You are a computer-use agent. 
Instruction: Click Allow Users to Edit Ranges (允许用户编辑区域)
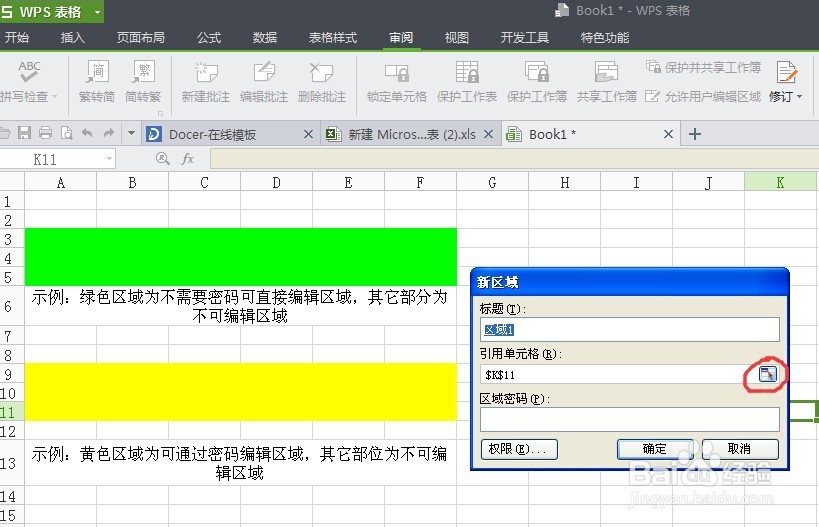tap(703, 96)
